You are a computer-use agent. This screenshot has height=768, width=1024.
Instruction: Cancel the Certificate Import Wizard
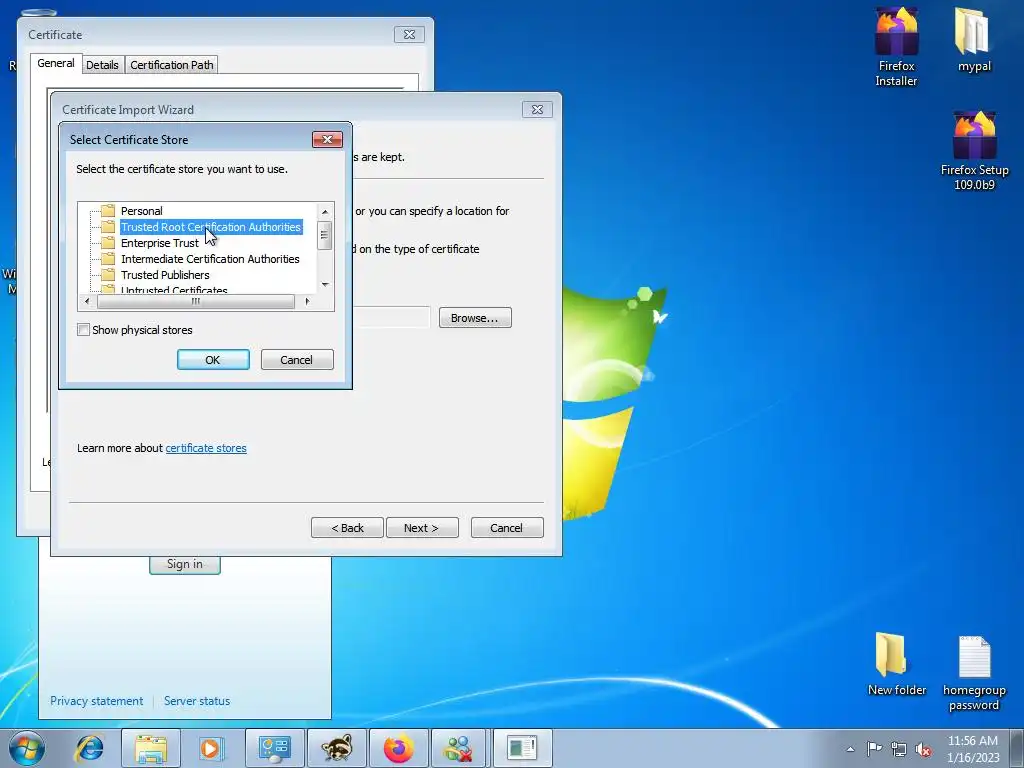tap(507, 528)
